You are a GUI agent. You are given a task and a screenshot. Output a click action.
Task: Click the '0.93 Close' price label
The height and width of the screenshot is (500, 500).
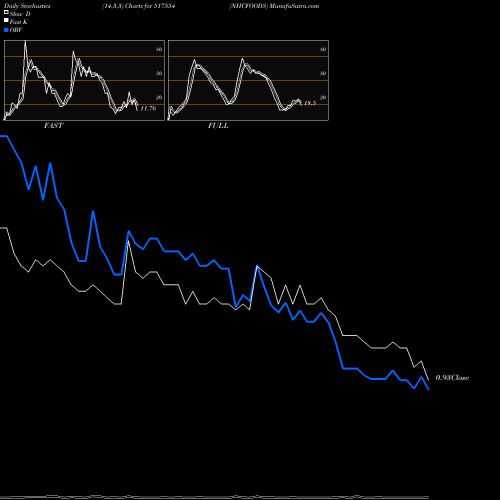pyautogui.click(x=452, y=378)
